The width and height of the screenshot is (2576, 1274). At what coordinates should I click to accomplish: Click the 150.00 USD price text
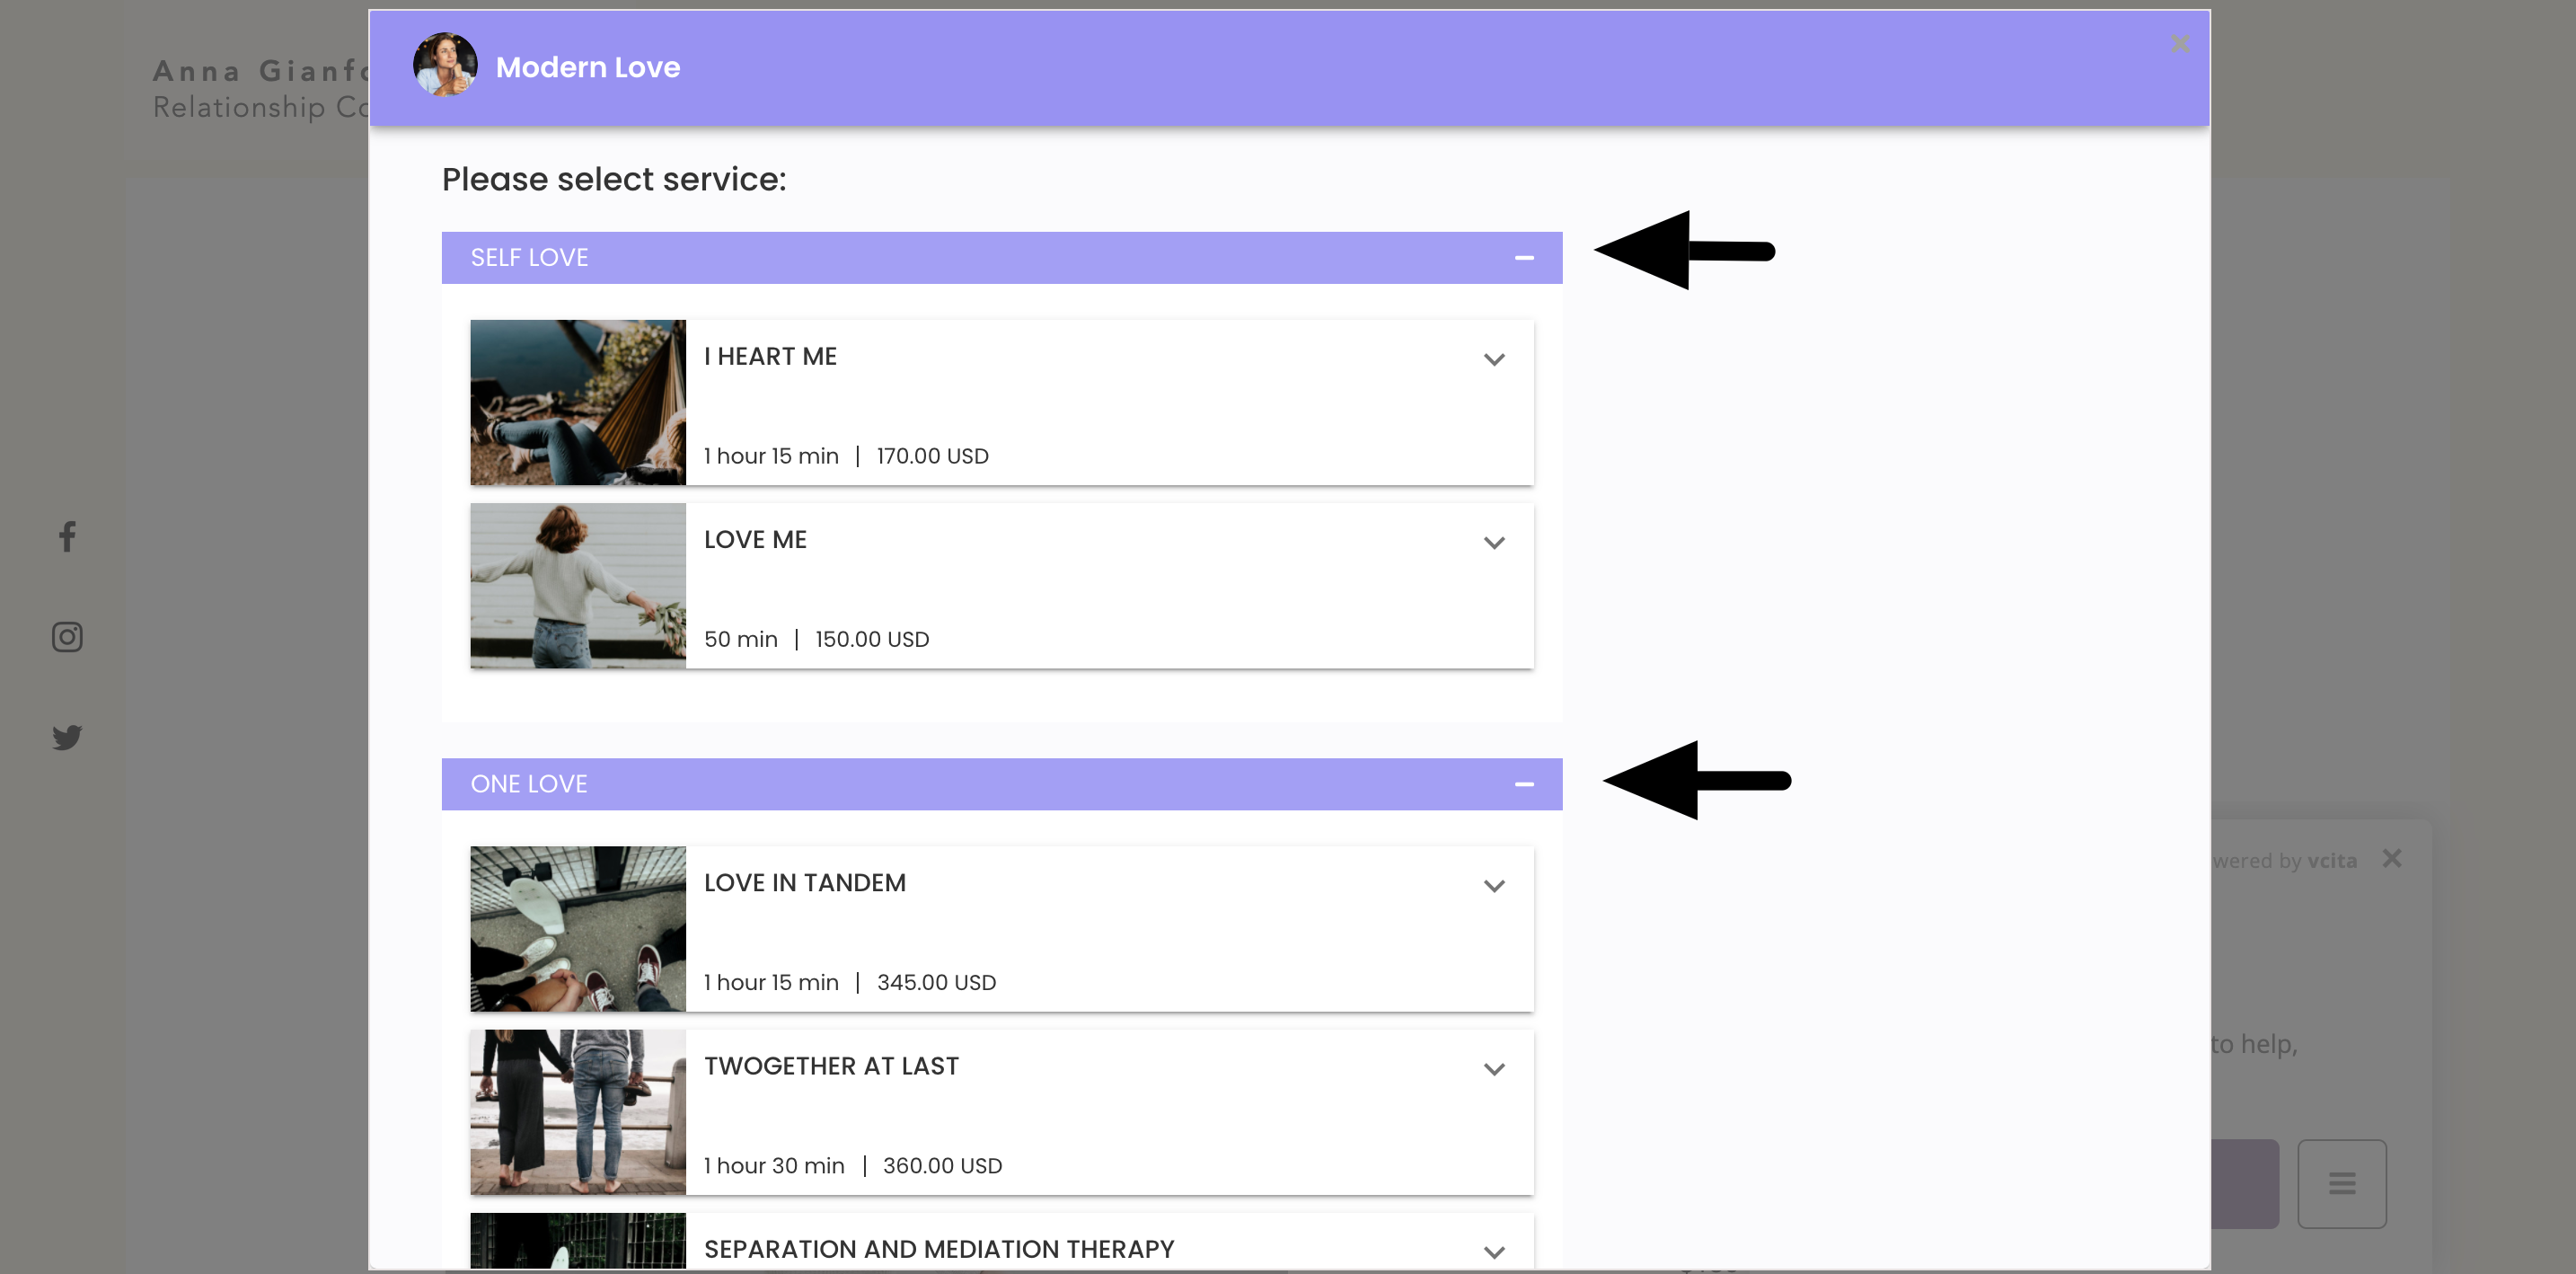coord(872,638)
